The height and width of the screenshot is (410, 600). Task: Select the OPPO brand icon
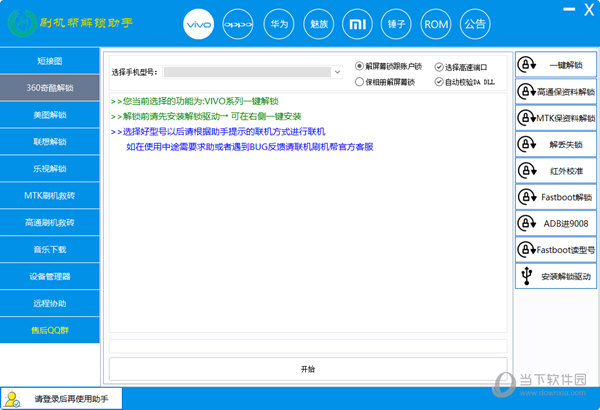click(238, 23)
